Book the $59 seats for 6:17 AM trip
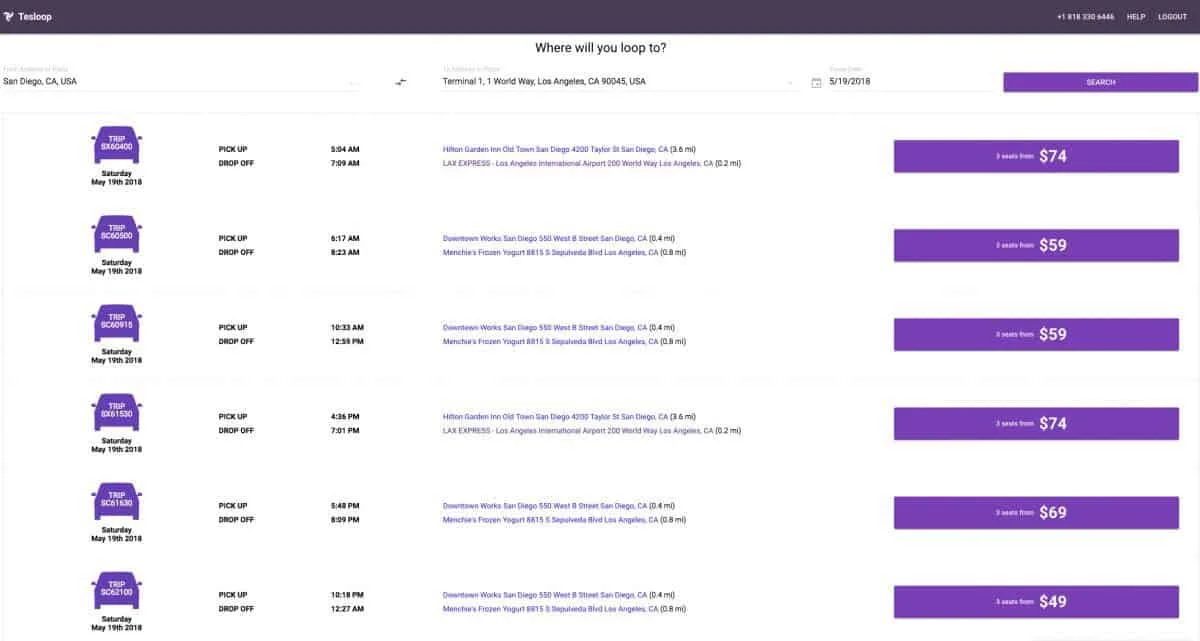The image size is (1200, 641). tap(1036, 245)
